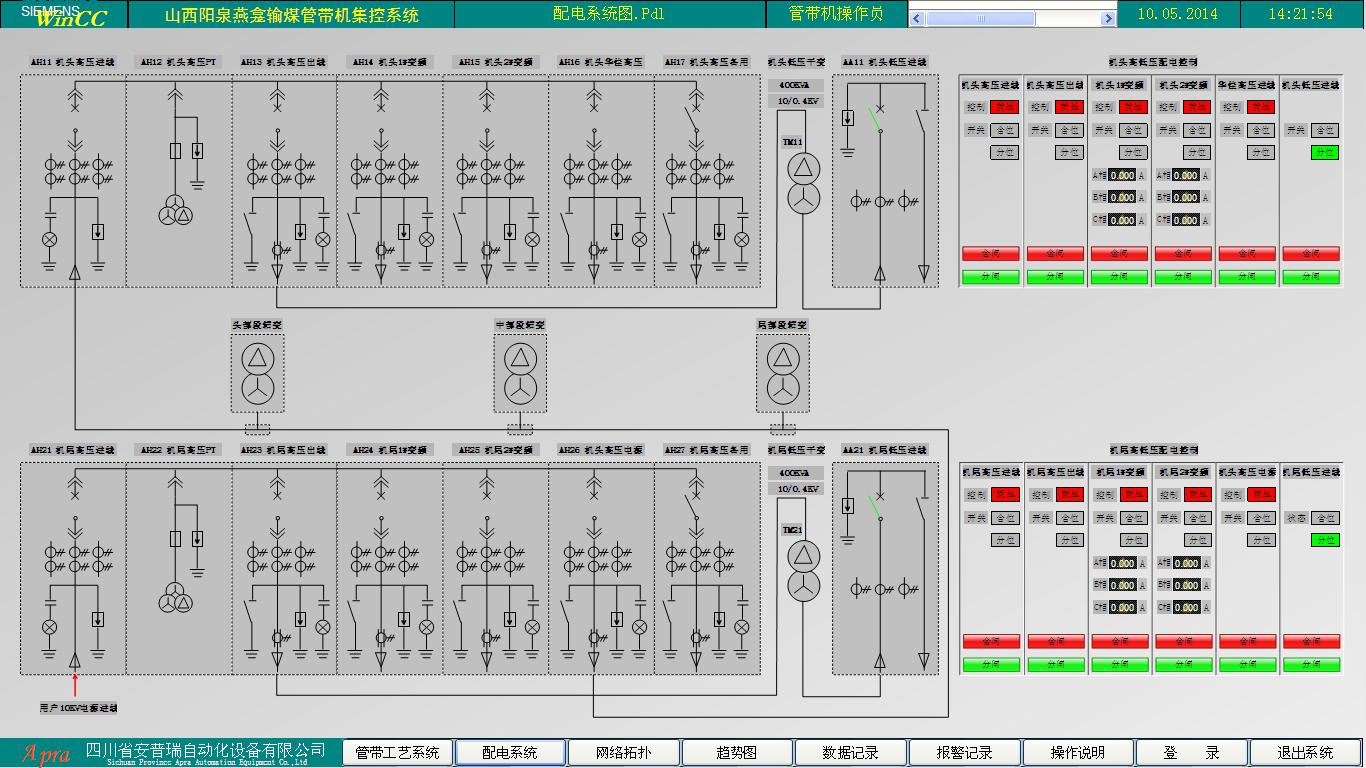Click the top horizontal scrollbar right arrow
This screenshot has width=1366, height=768.
[x=1107, y=18]
